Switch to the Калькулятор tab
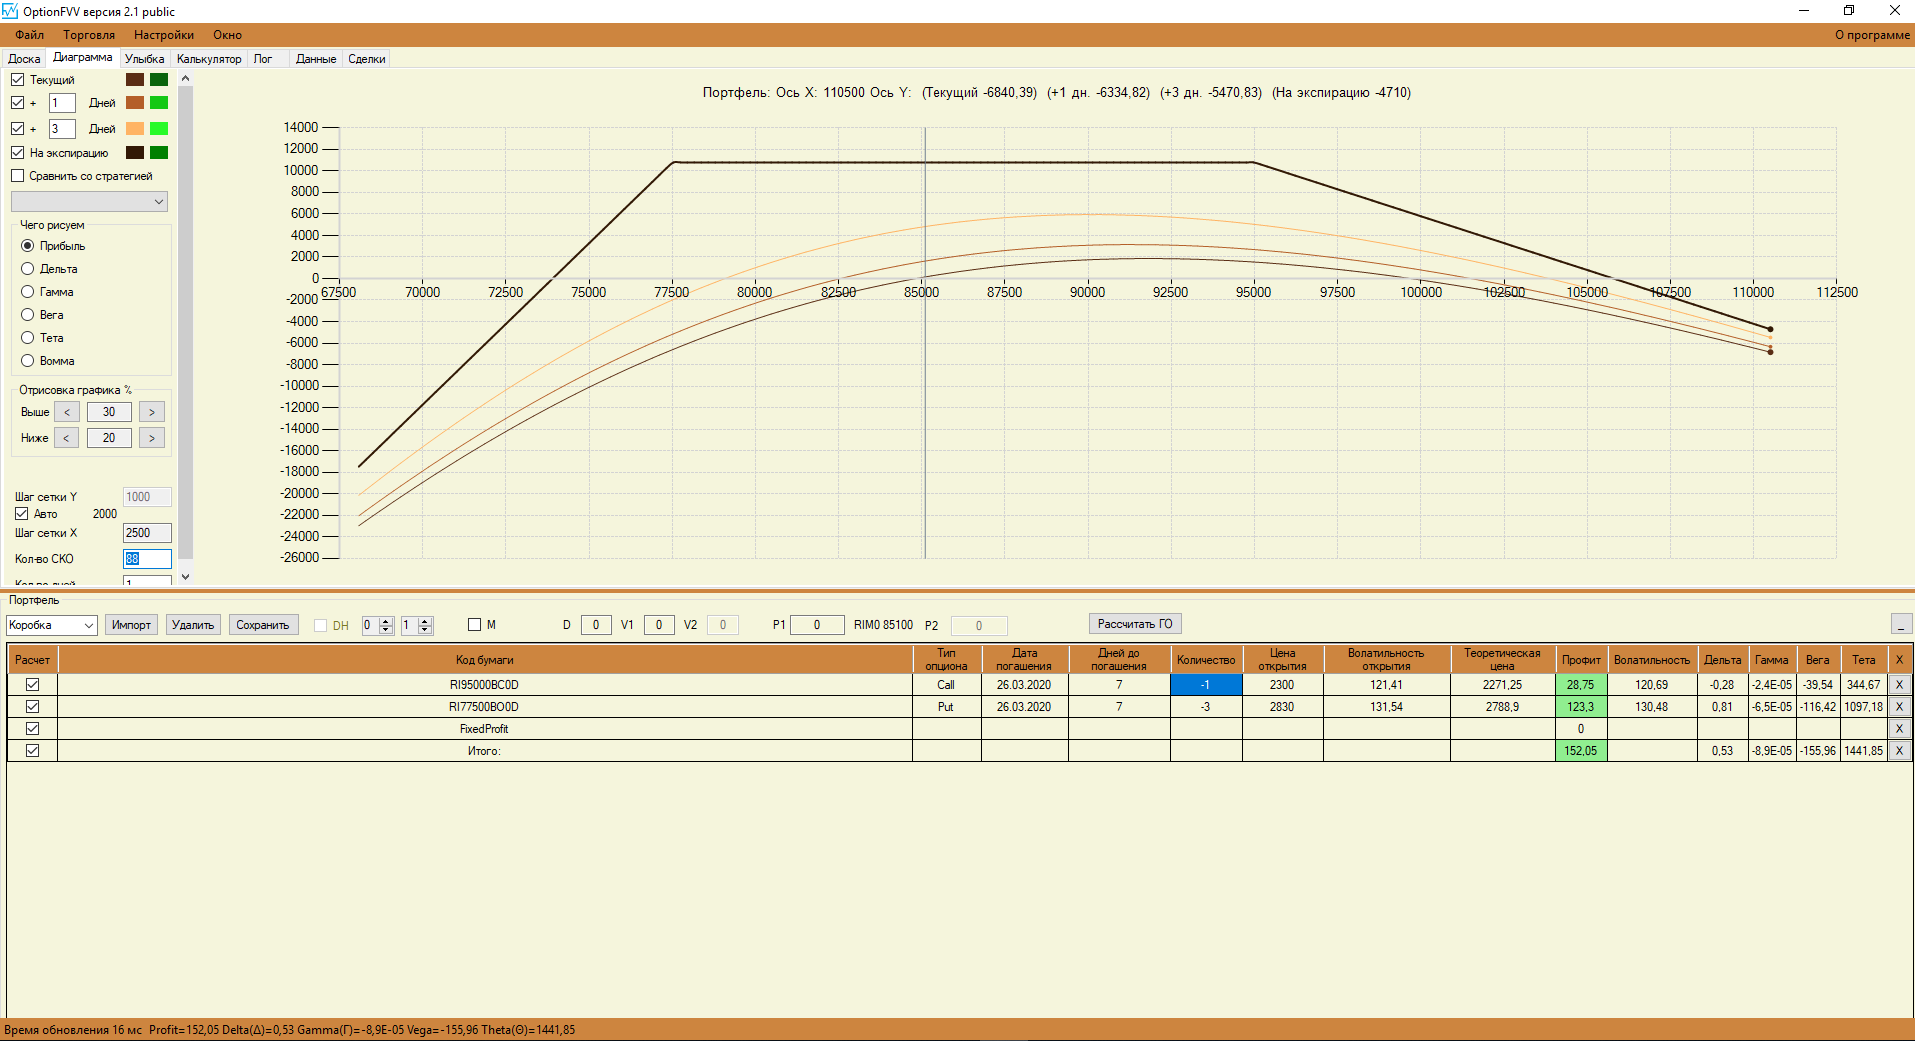The width and height of the screenshot is (1915, 1041). (209, 59)
